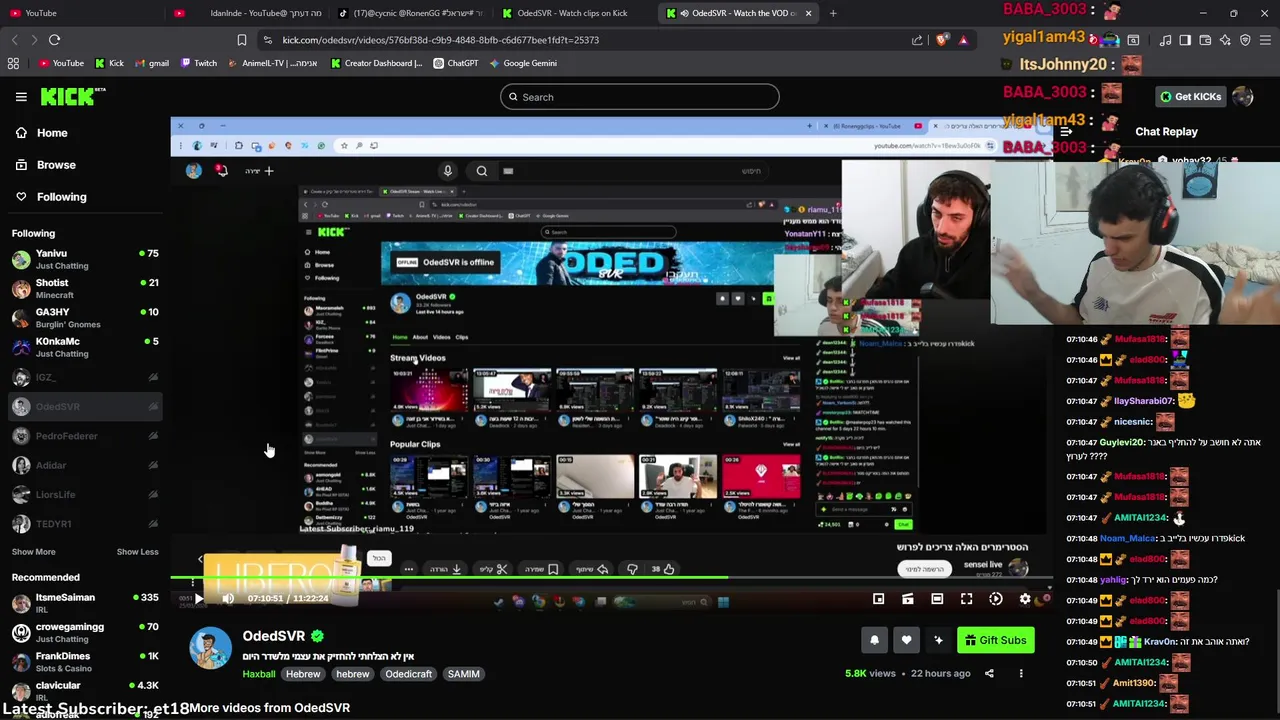Click the Gift Subs button
Viewport: 1280px width, 720px height.
(x=995, y=640)
